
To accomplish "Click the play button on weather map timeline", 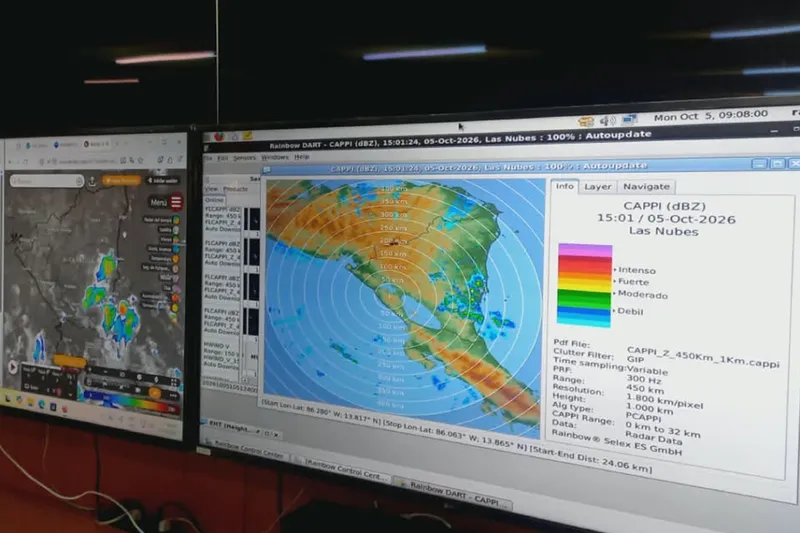I will pos(13,367).
